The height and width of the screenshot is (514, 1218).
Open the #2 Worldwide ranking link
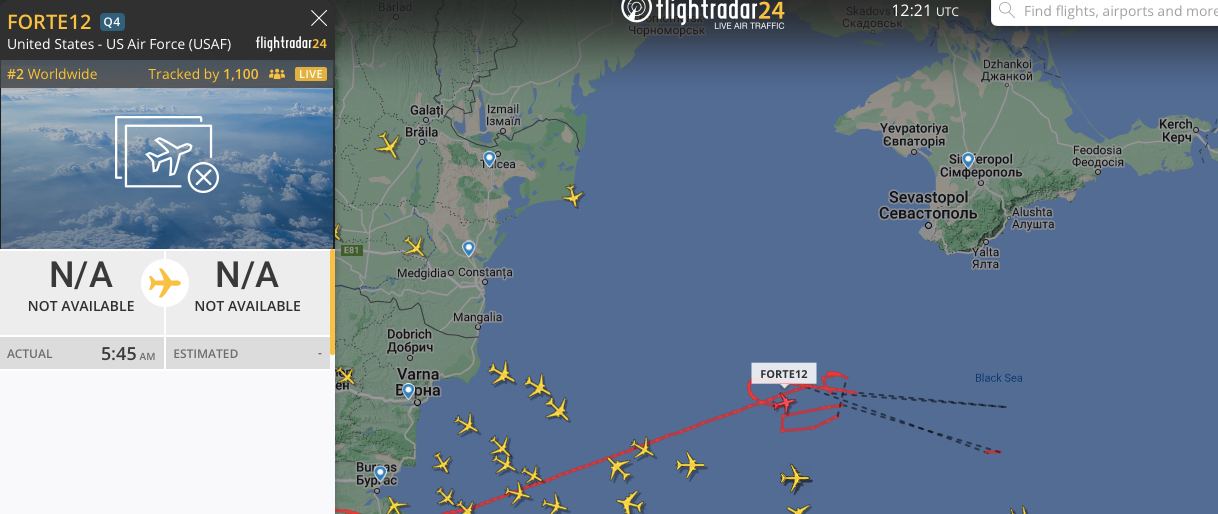pyautogui.click(x=52, y=74)
